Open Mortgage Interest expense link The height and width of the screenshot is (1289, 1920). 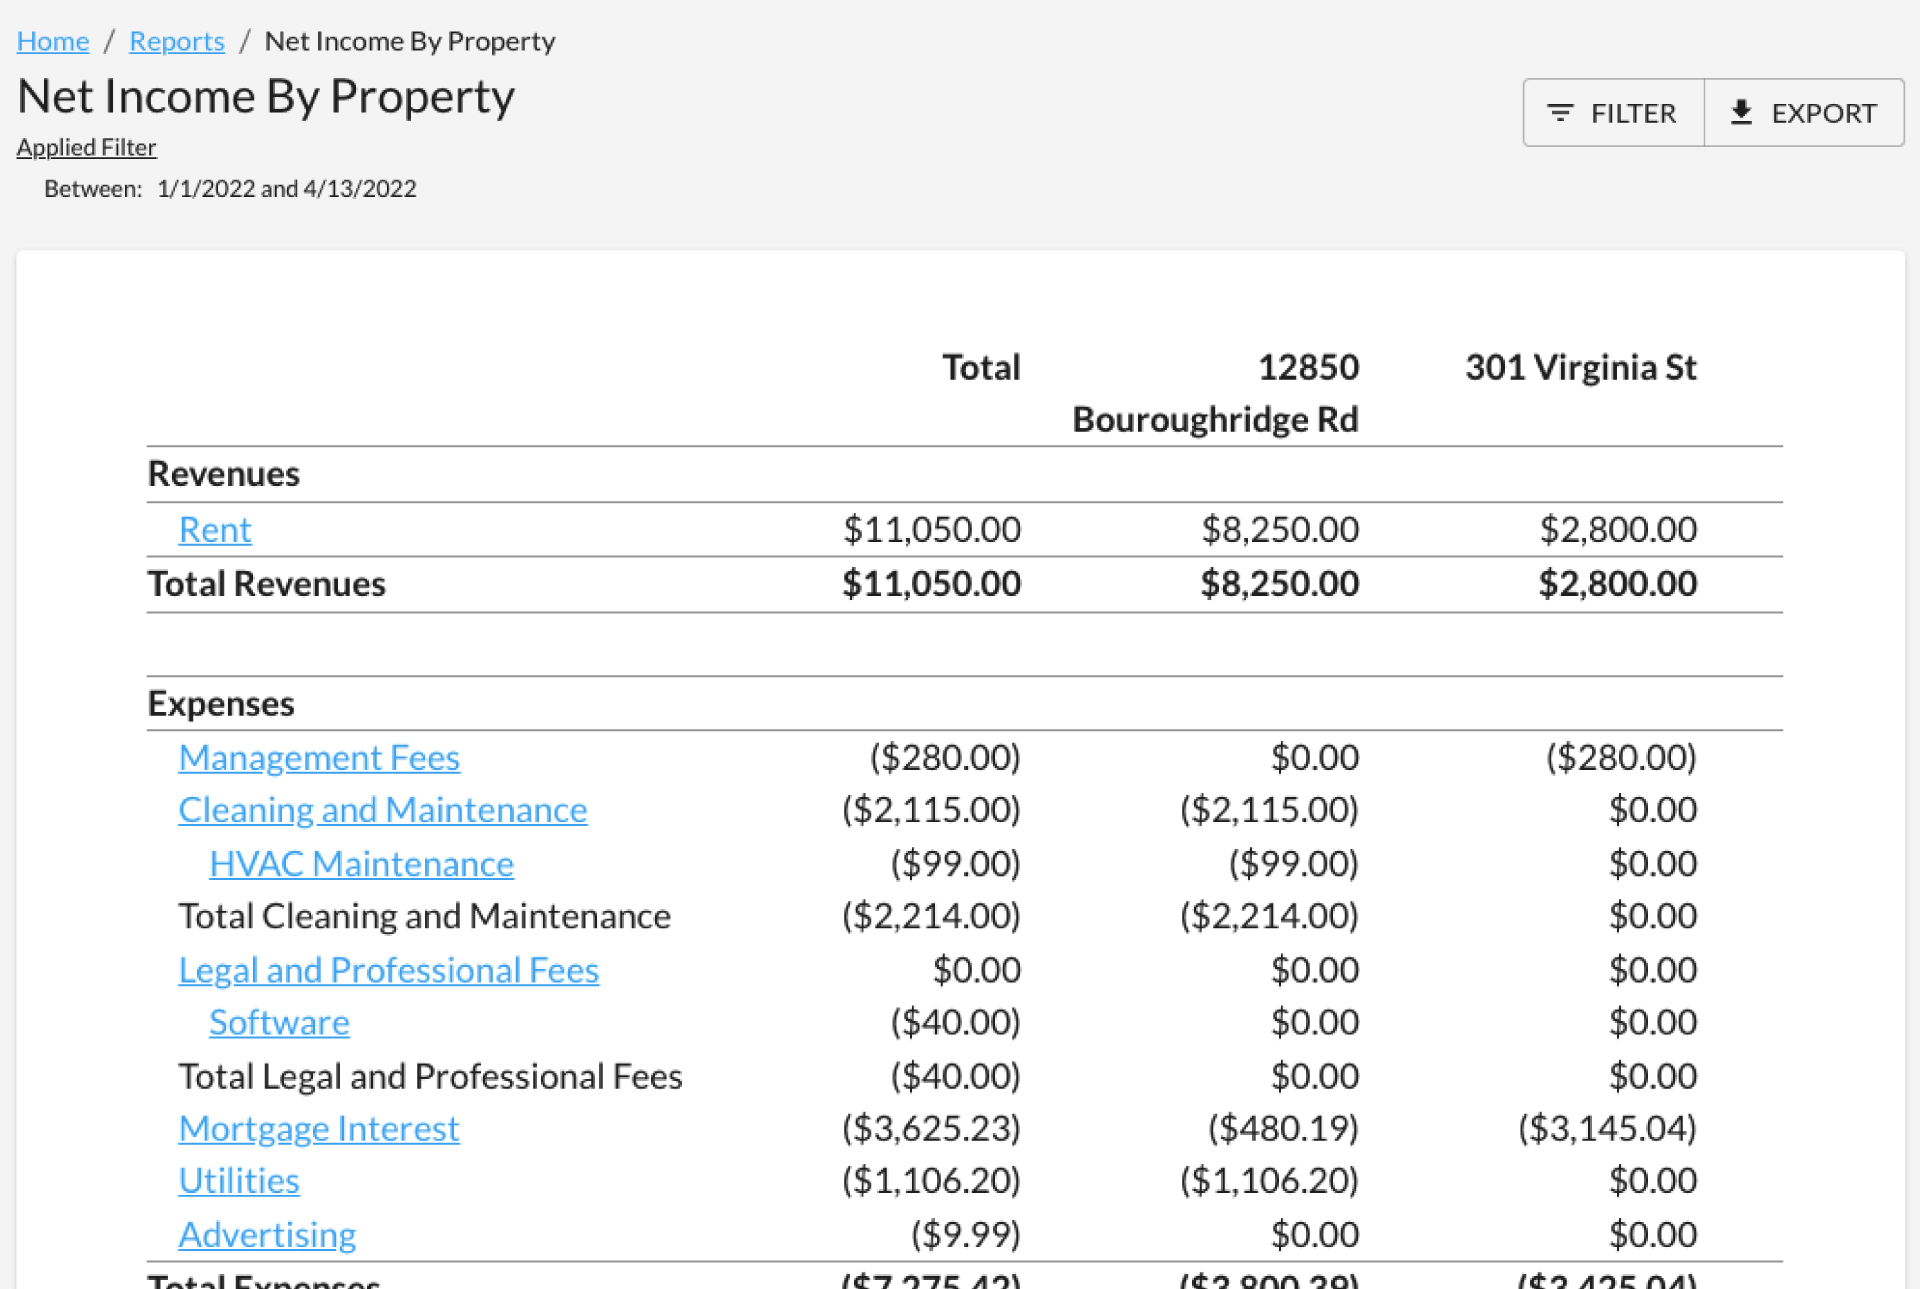[318, 1128]
